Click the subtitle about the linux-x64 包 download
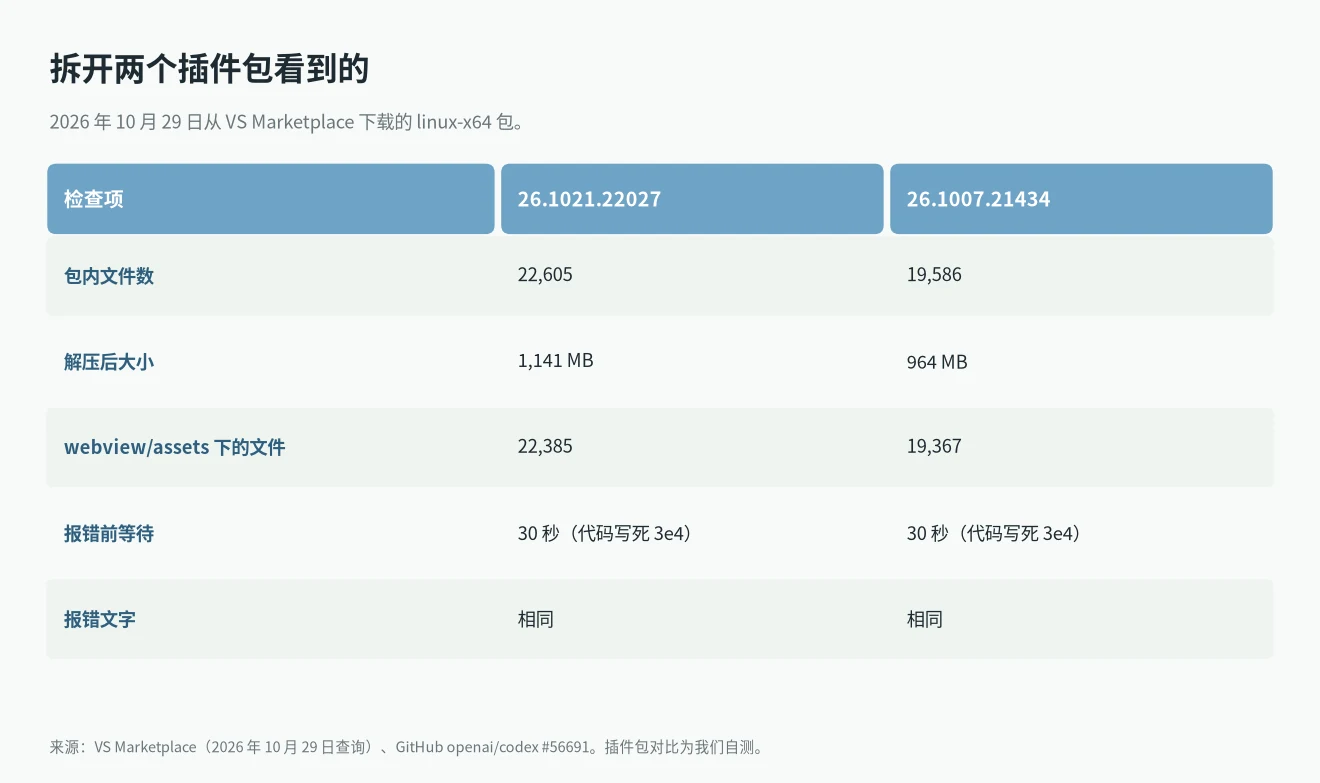1320x783 pixels. coord(288,123)
